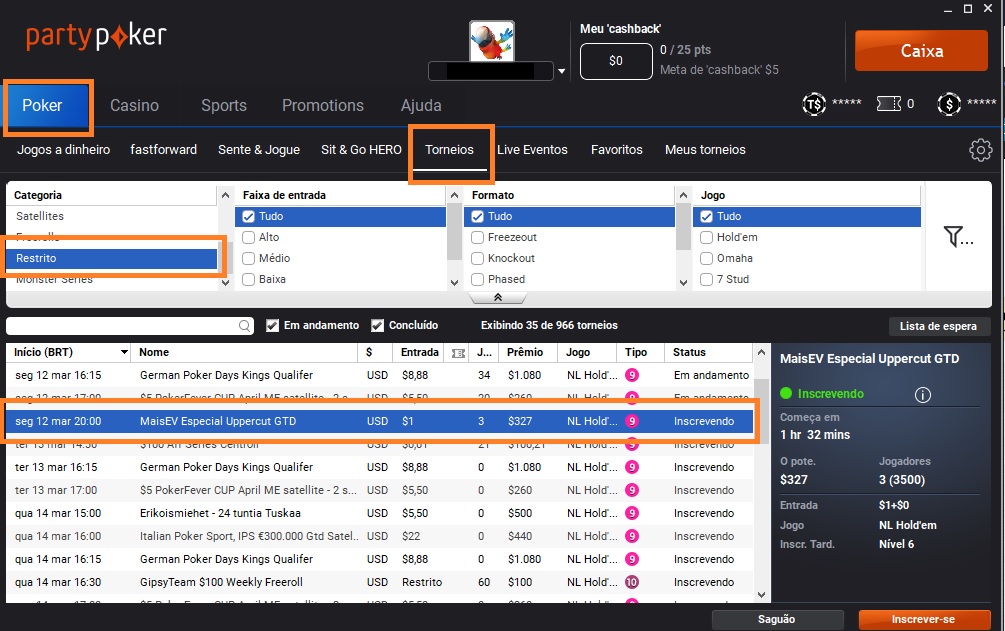Open the settings gear icon

(x=980, y=149)
